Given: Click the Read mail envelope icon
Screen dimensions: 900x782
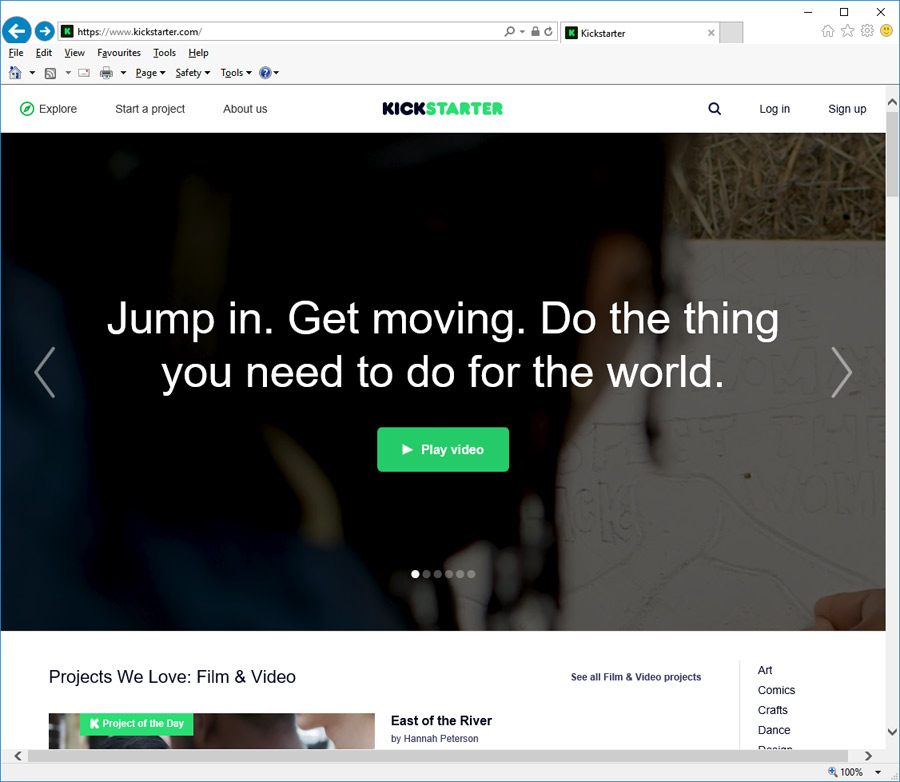Looking at the screenshot, I should (x=84, y=73).
